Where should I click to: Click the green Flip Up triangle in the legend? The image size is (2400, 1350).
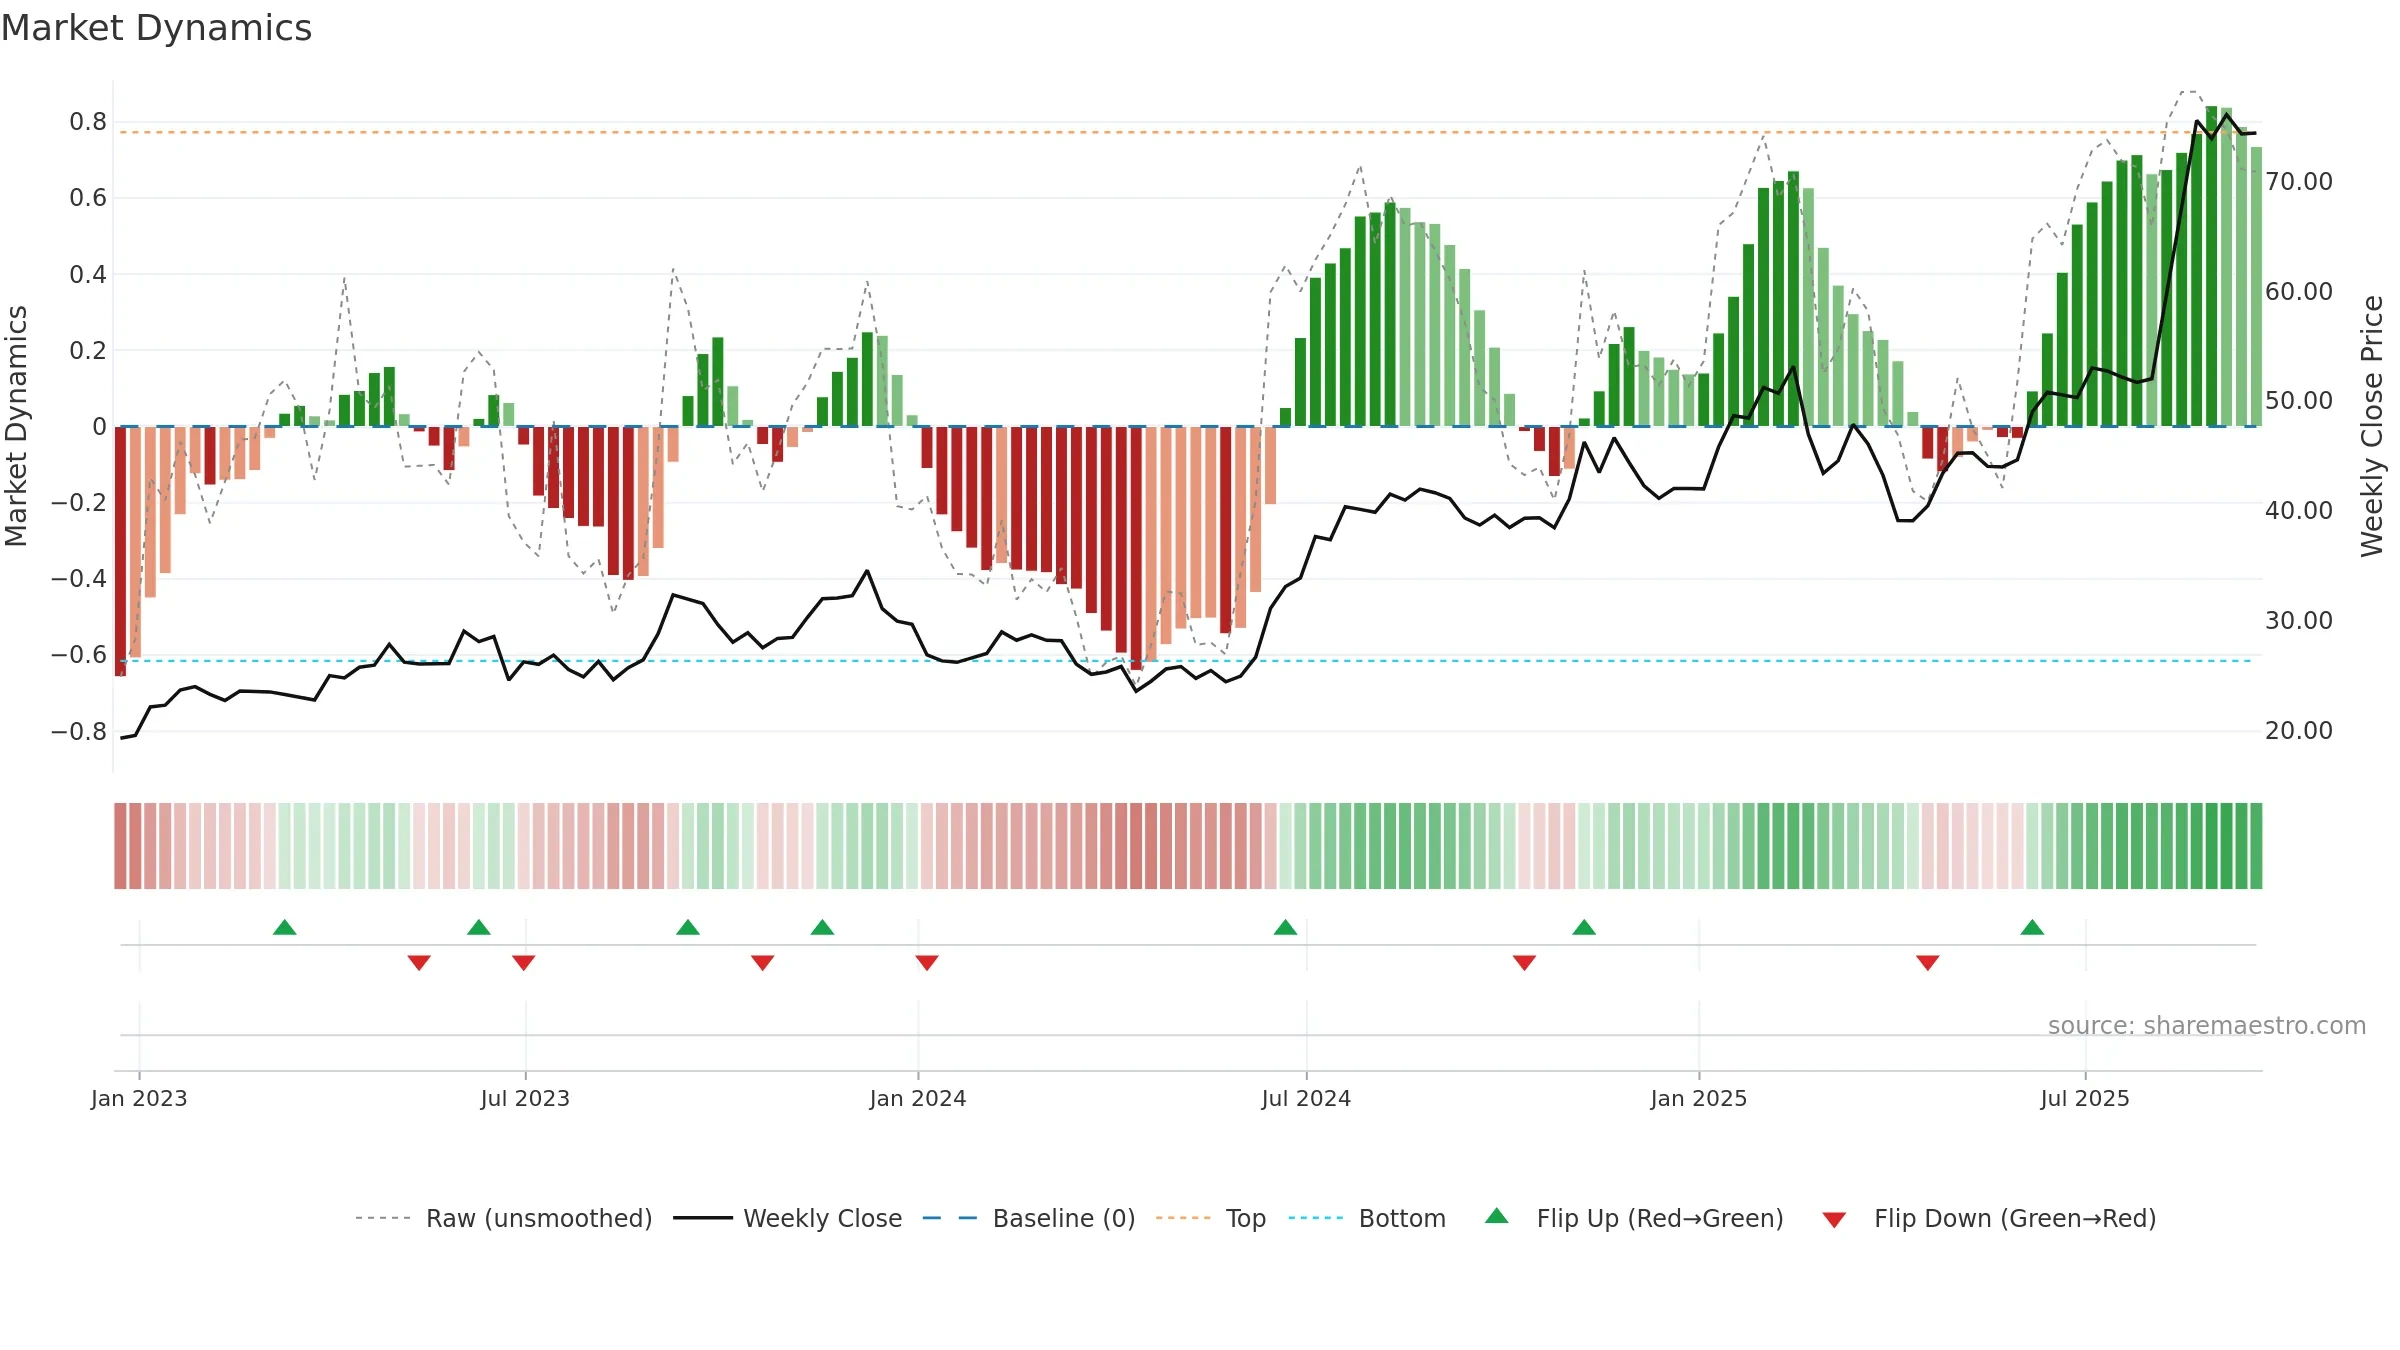[1496, 1216]
